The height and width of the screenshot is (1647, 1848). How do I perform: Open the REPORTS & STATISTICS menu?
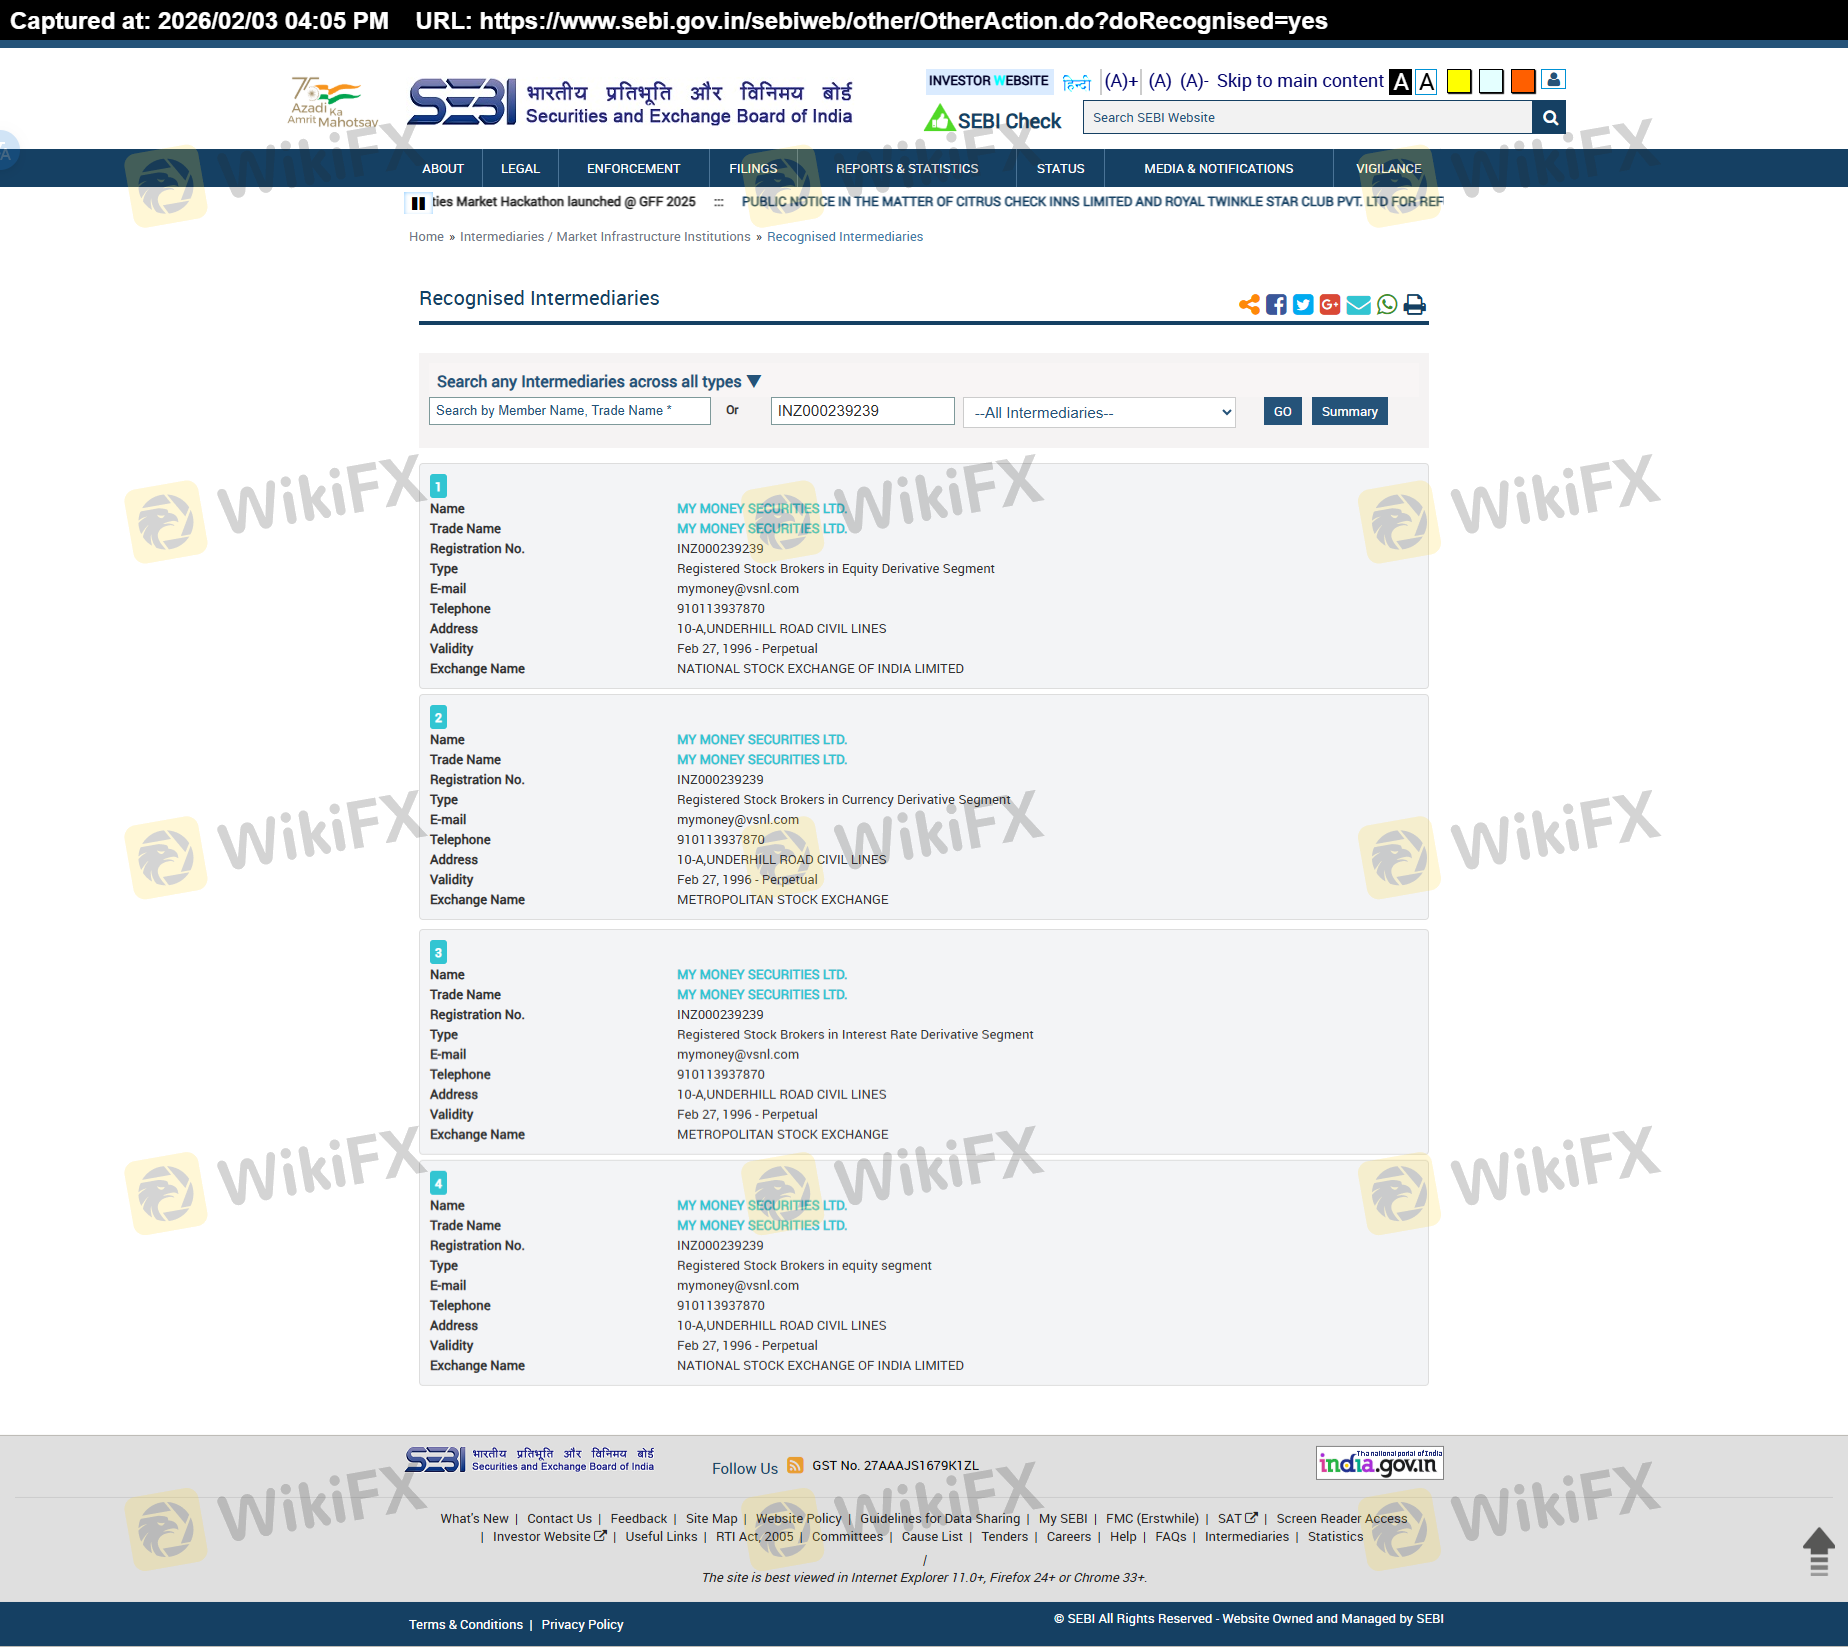(907, 168)
